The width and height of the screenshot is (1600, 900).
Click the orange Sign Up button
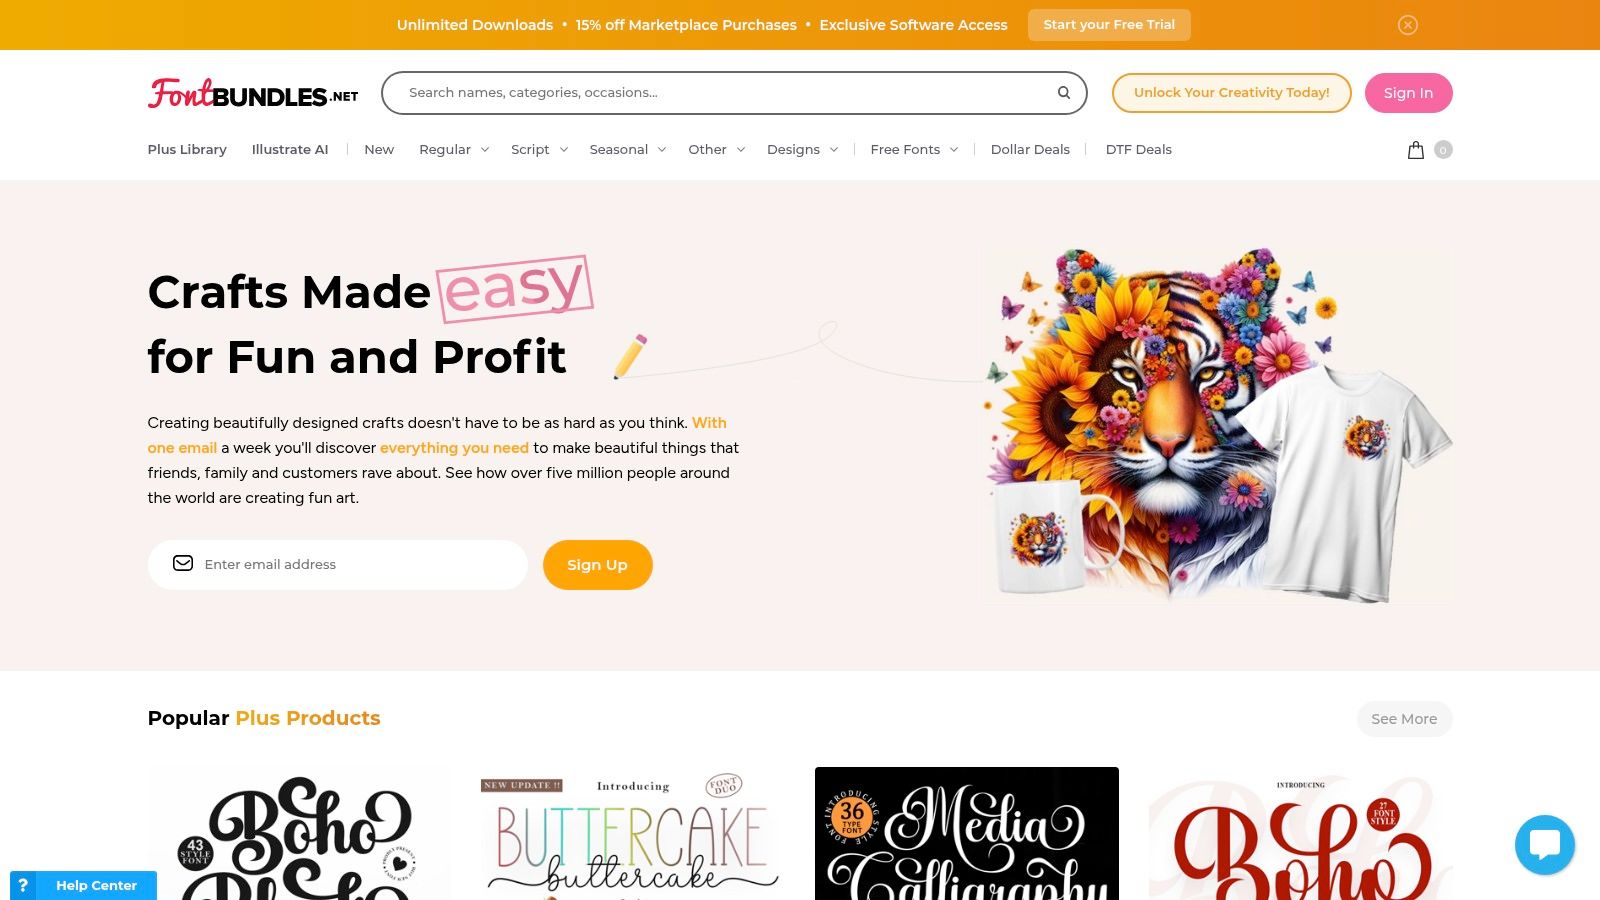pyautogui.click(x=598, y=565)
